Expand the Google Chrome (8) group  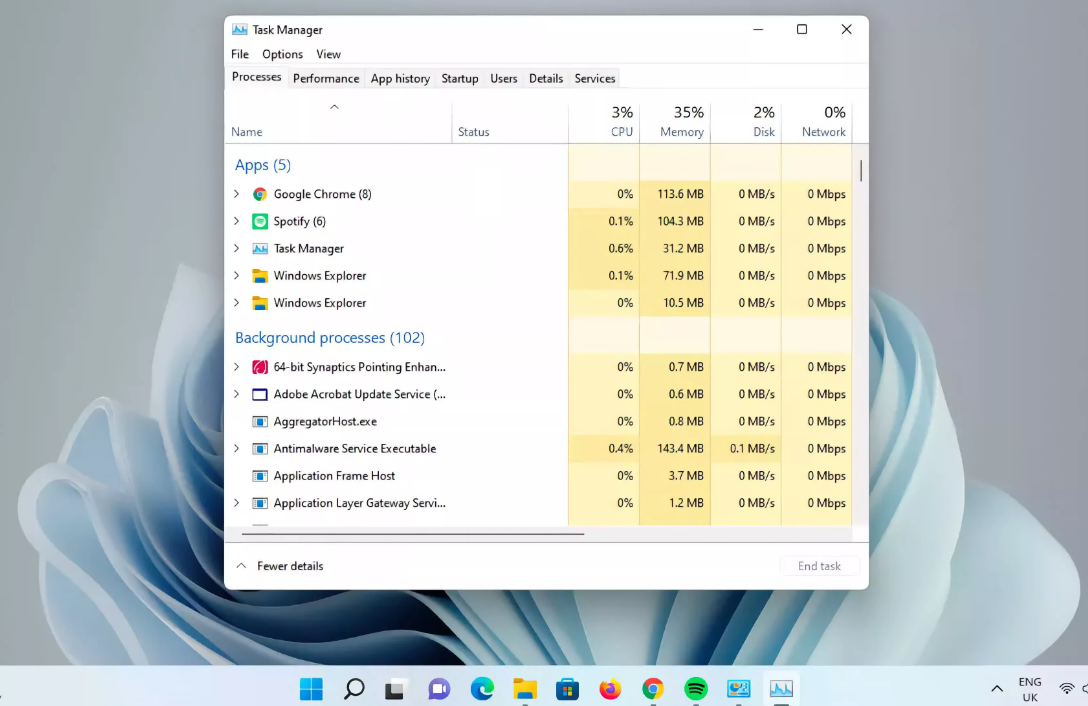237,194
